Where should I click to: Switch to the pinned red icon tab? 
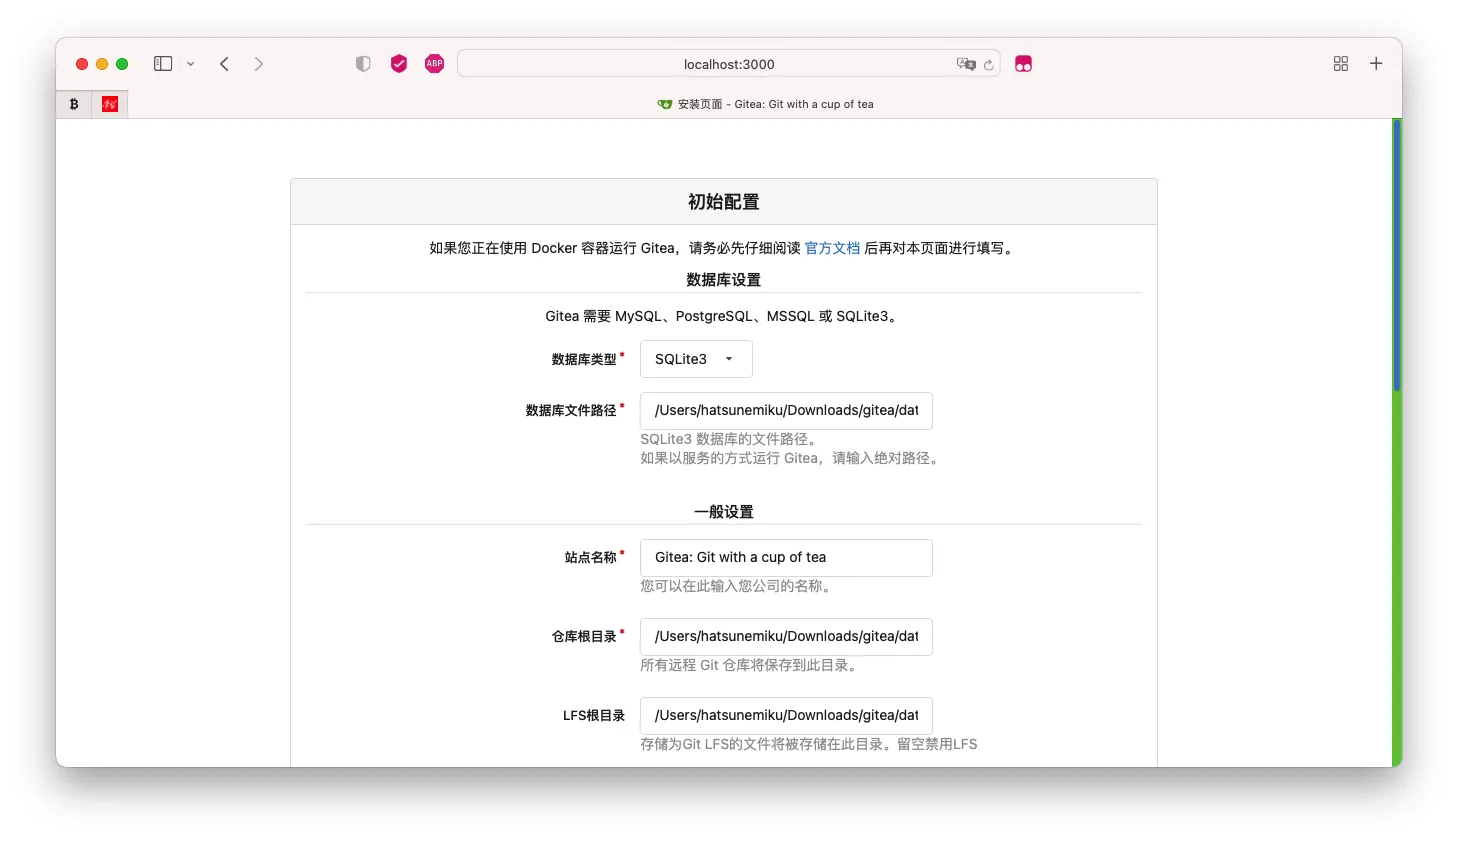[110, 104]
